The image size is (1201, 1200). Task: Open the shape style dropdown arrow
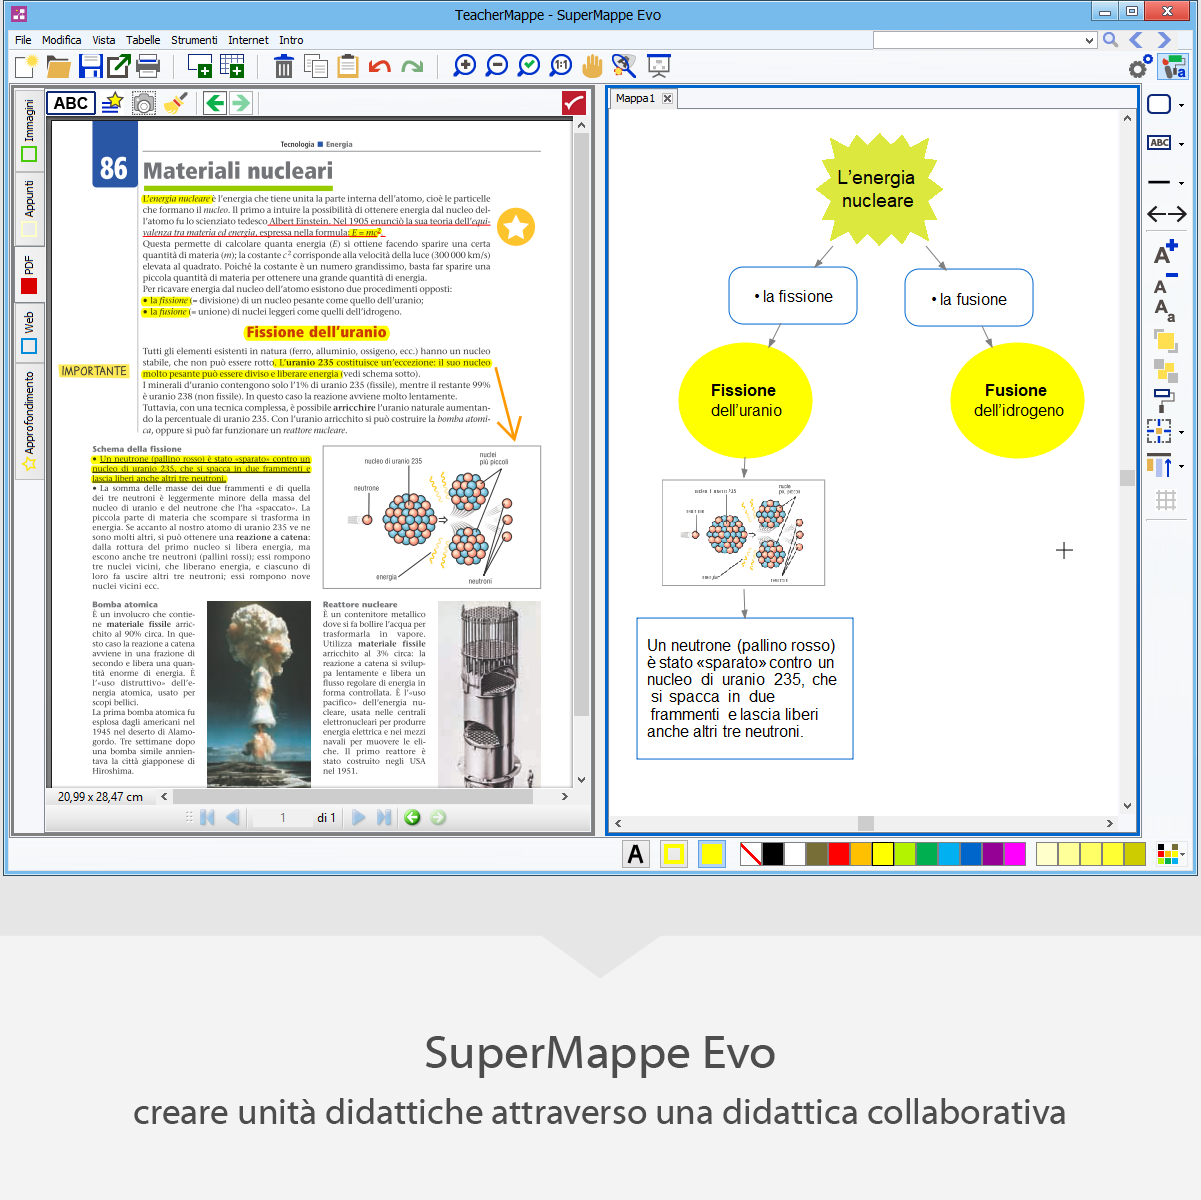click(1181, 105)
